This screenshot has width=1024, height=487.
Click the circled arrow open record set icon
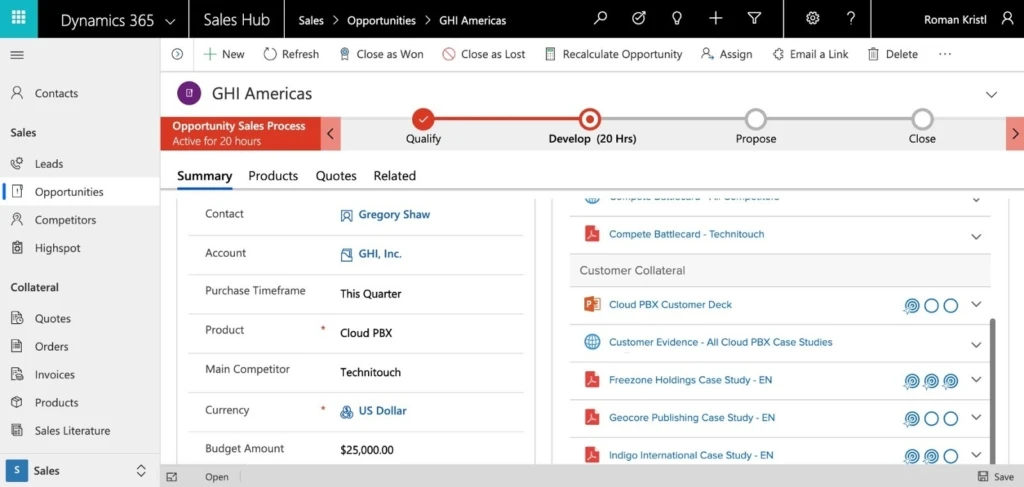click(x=177, y=55)
